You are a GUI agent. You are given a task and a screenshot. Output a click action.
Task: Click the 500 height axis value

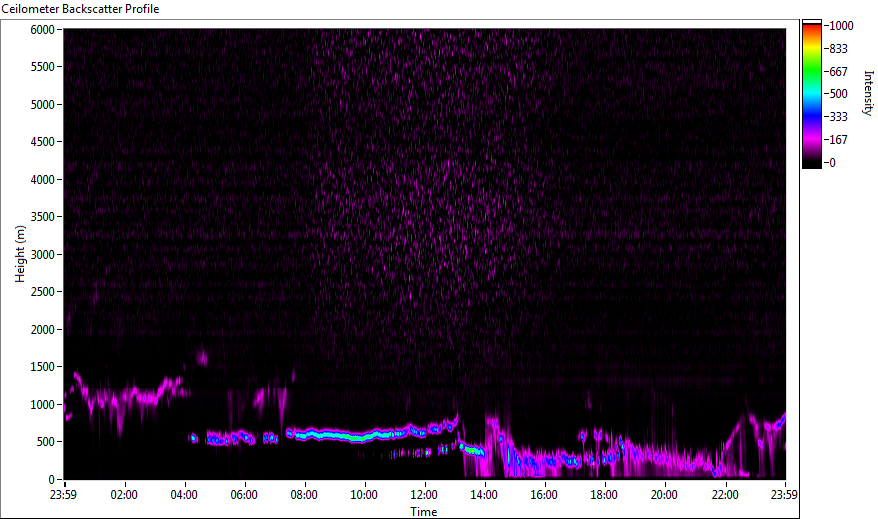coord(45,442)
